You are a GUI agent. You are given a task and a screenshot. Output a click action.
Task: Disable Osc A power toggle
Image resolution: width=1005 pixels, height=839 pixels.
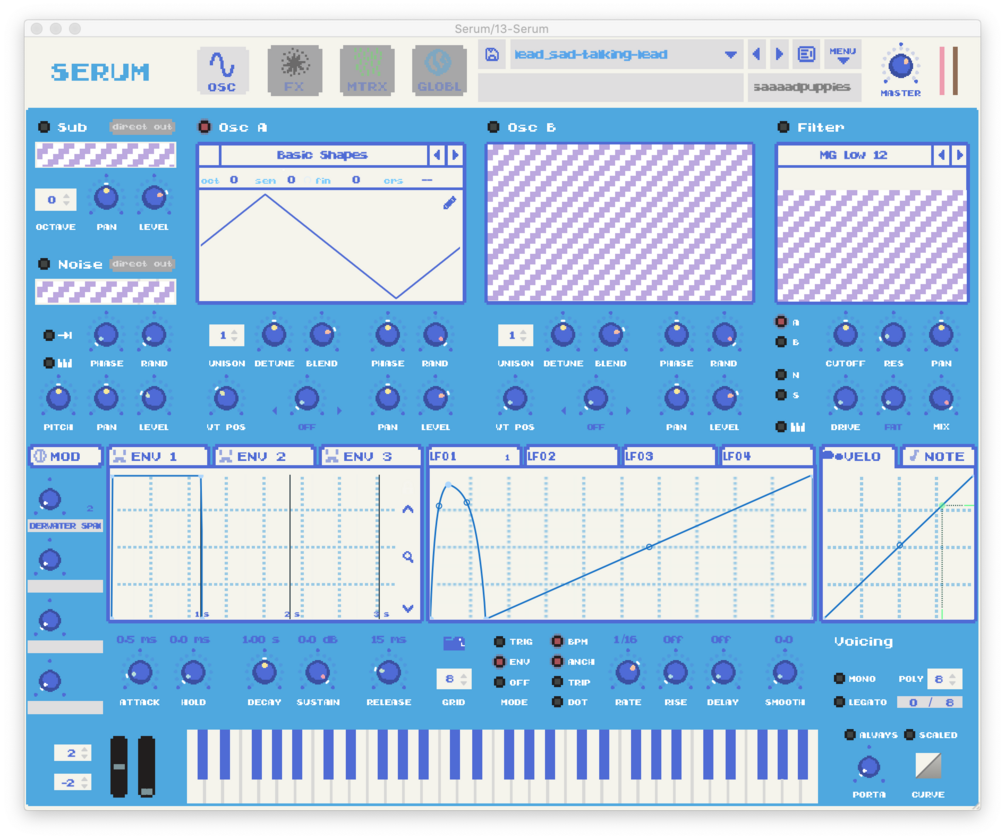point(204,127)
